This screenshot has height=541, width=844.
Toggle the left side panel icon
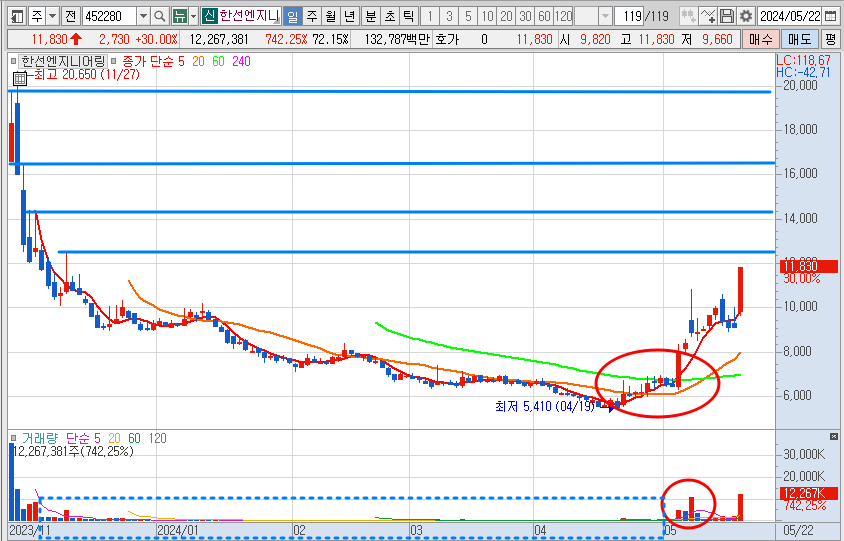coord(18,16)
